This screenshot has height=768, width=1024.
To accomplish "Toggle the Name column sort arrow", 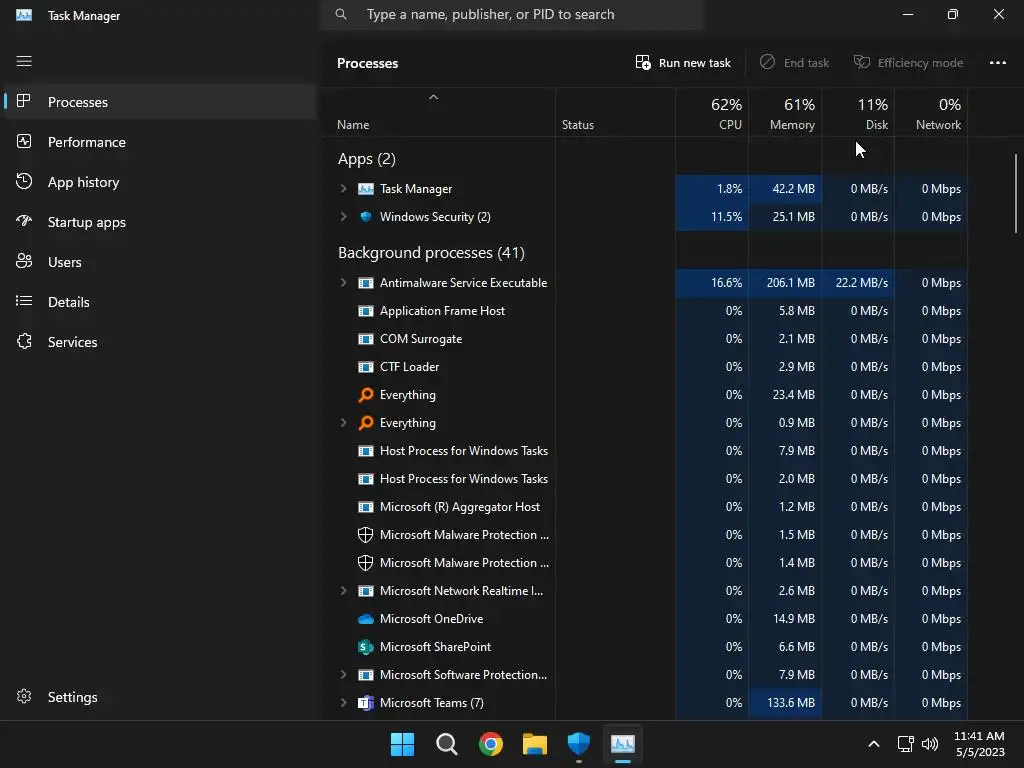I will tap(433, 97).
